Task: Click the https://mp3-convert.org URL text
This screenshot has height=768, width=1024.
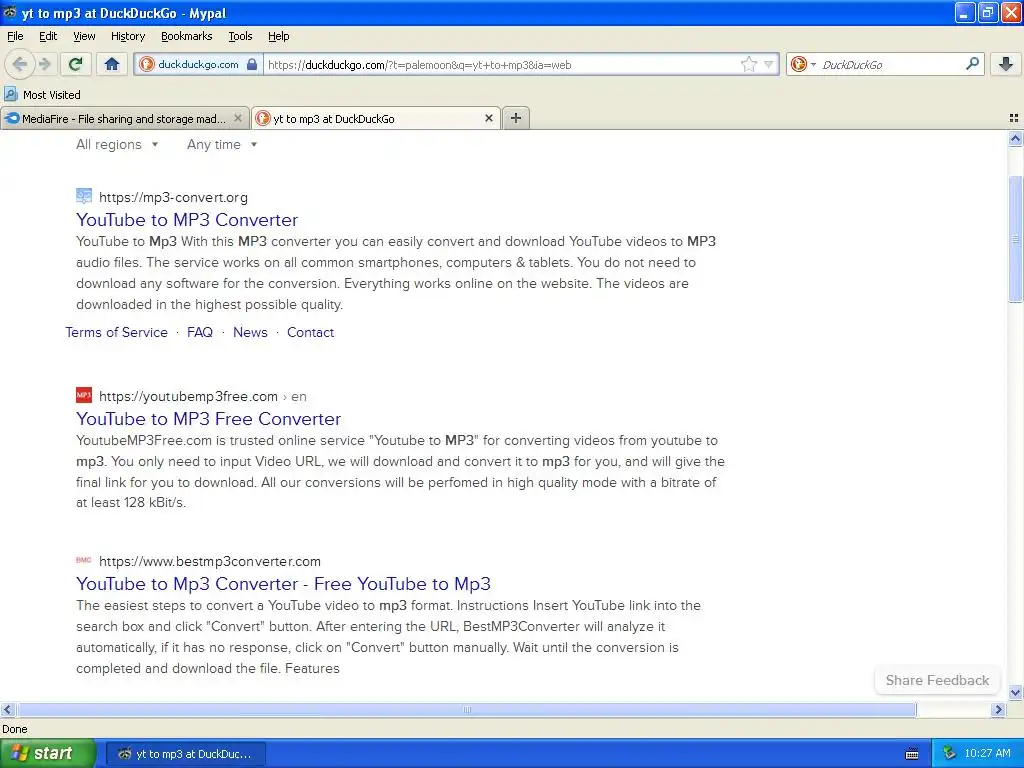Action: click(x=173, y=197)
